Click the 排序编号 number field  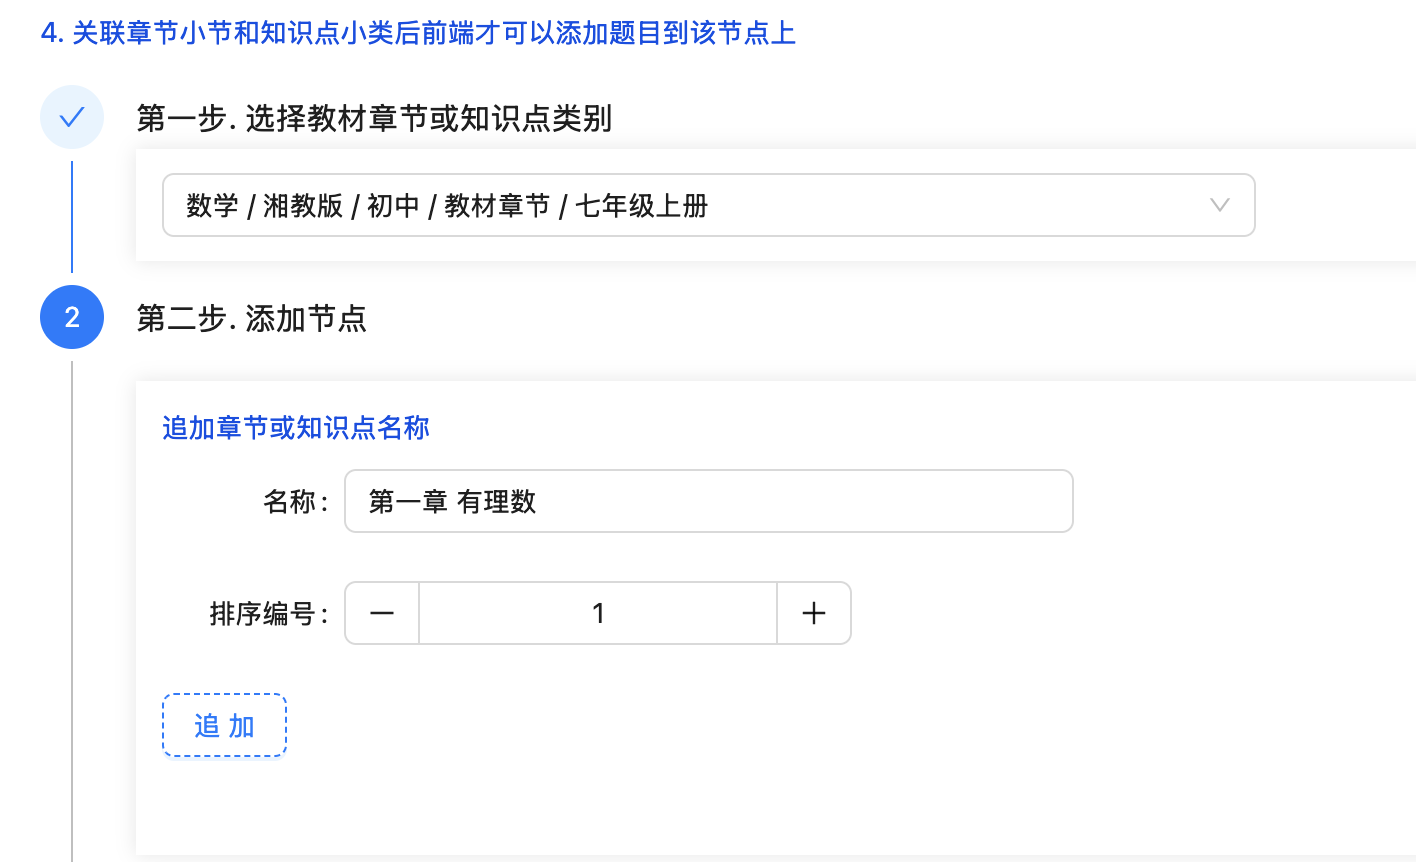(598, 613)
